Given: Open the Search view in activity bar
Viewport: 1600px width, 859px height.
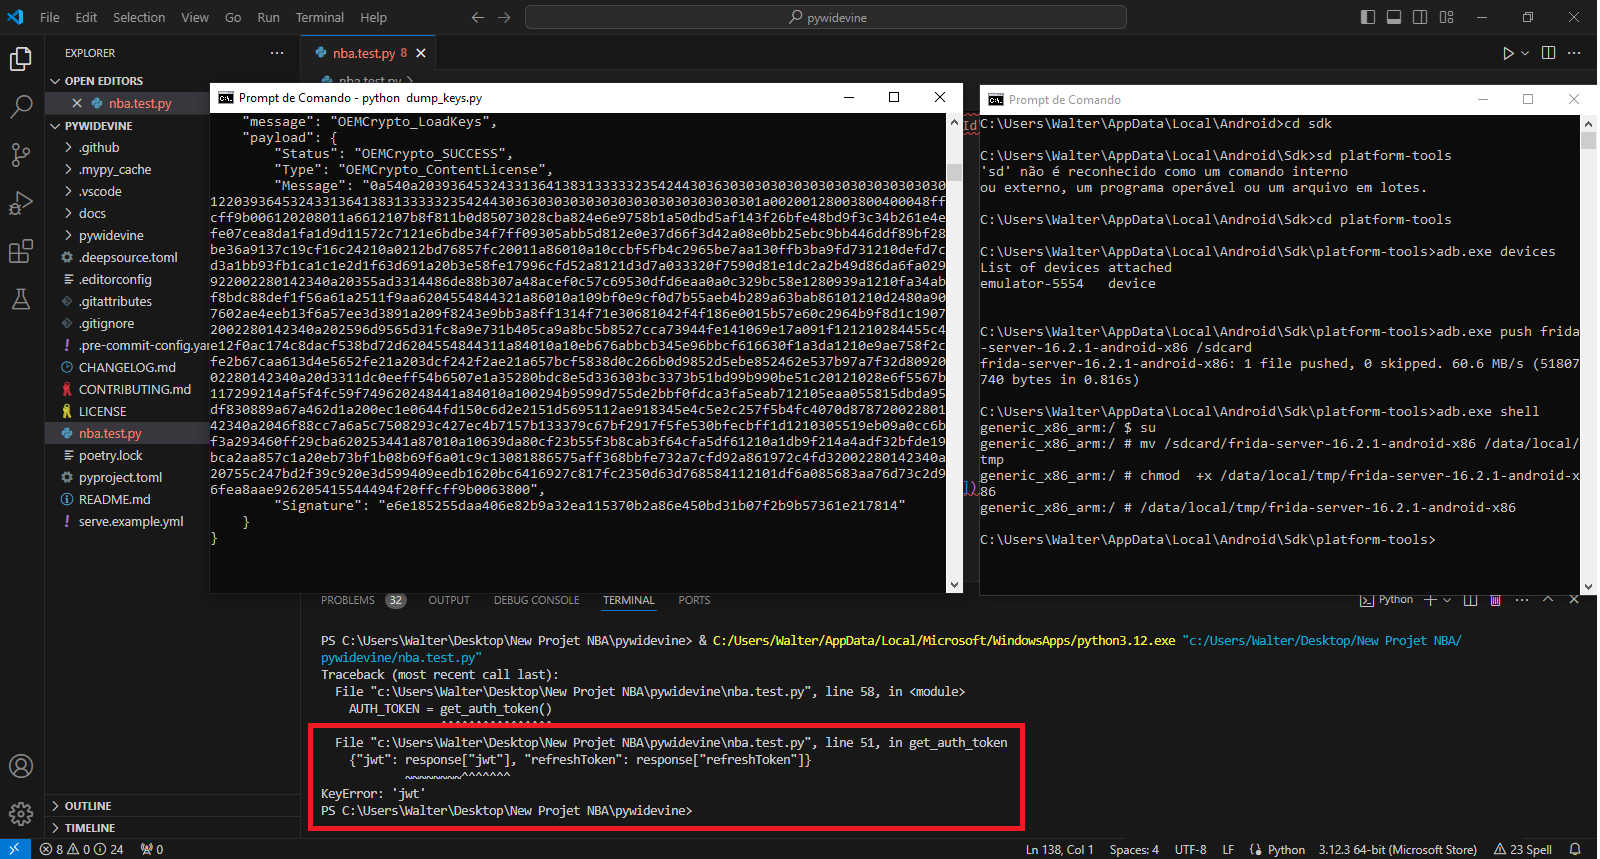Looking at the screenshot, I should pyautogui.click(x=21, y=107).
